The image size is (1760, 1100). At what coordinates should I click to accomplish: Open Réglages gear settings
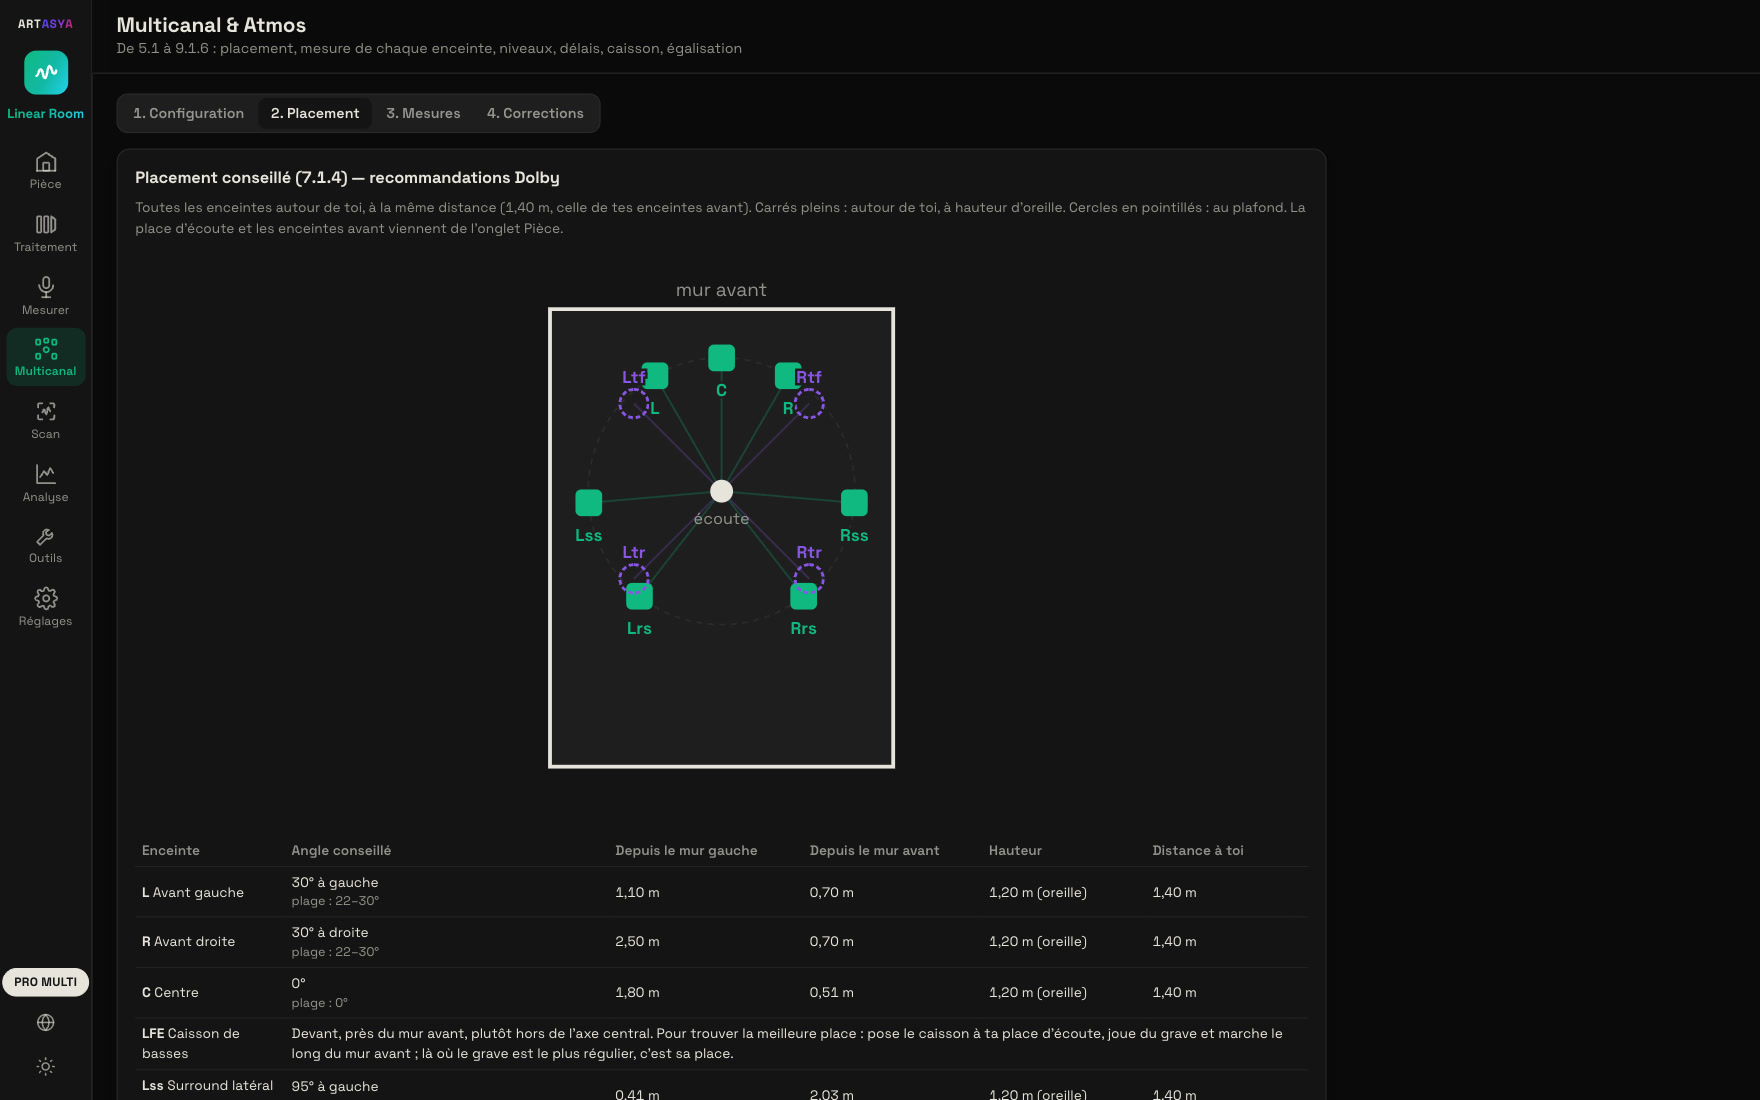45,608
